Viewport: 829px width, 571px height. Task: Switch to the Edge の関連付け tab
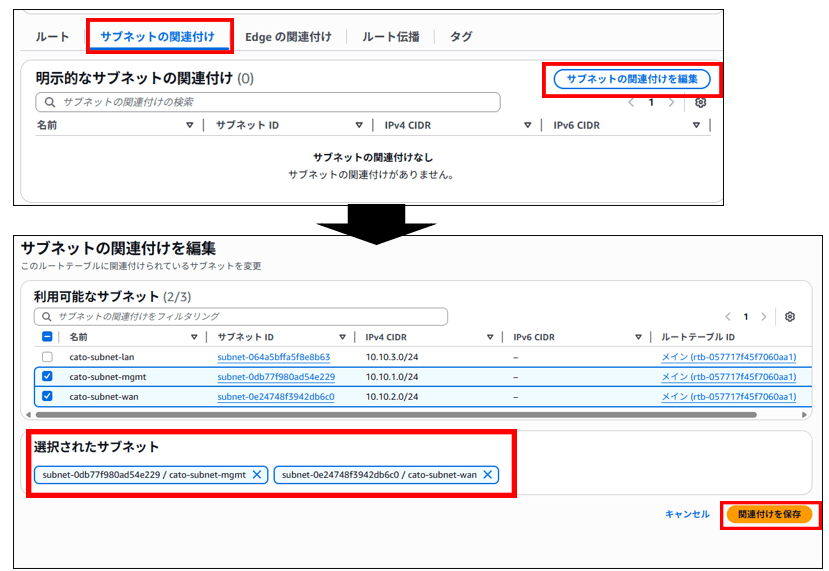[x=289, y=37]
